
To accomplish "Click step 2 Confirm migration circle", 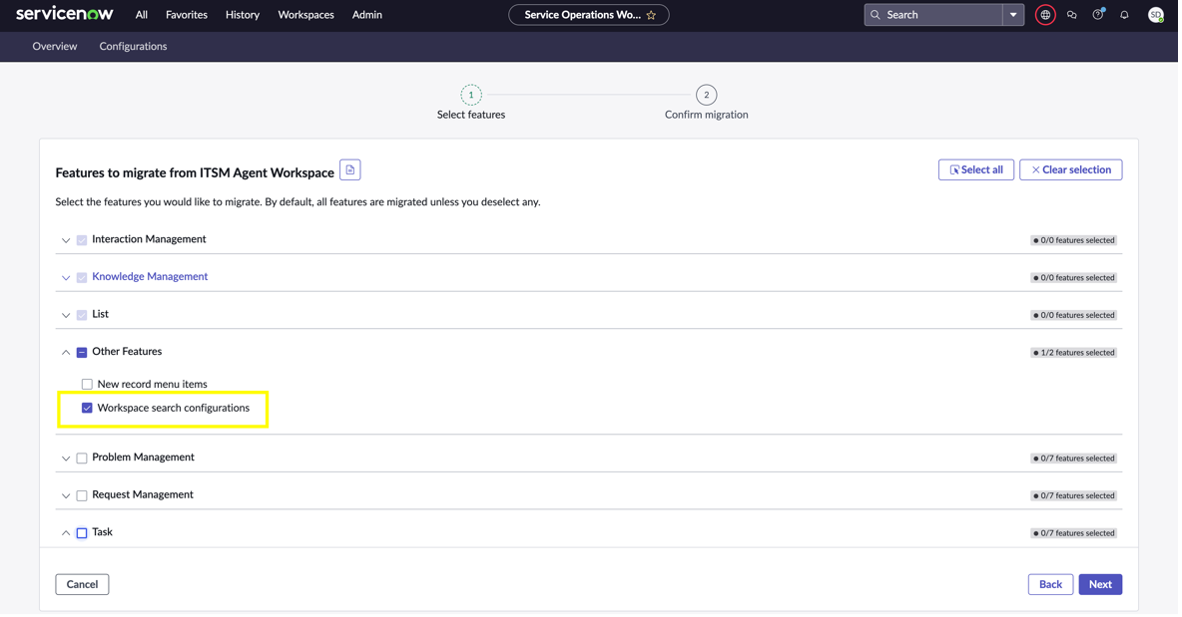I will tap(706, 95).
